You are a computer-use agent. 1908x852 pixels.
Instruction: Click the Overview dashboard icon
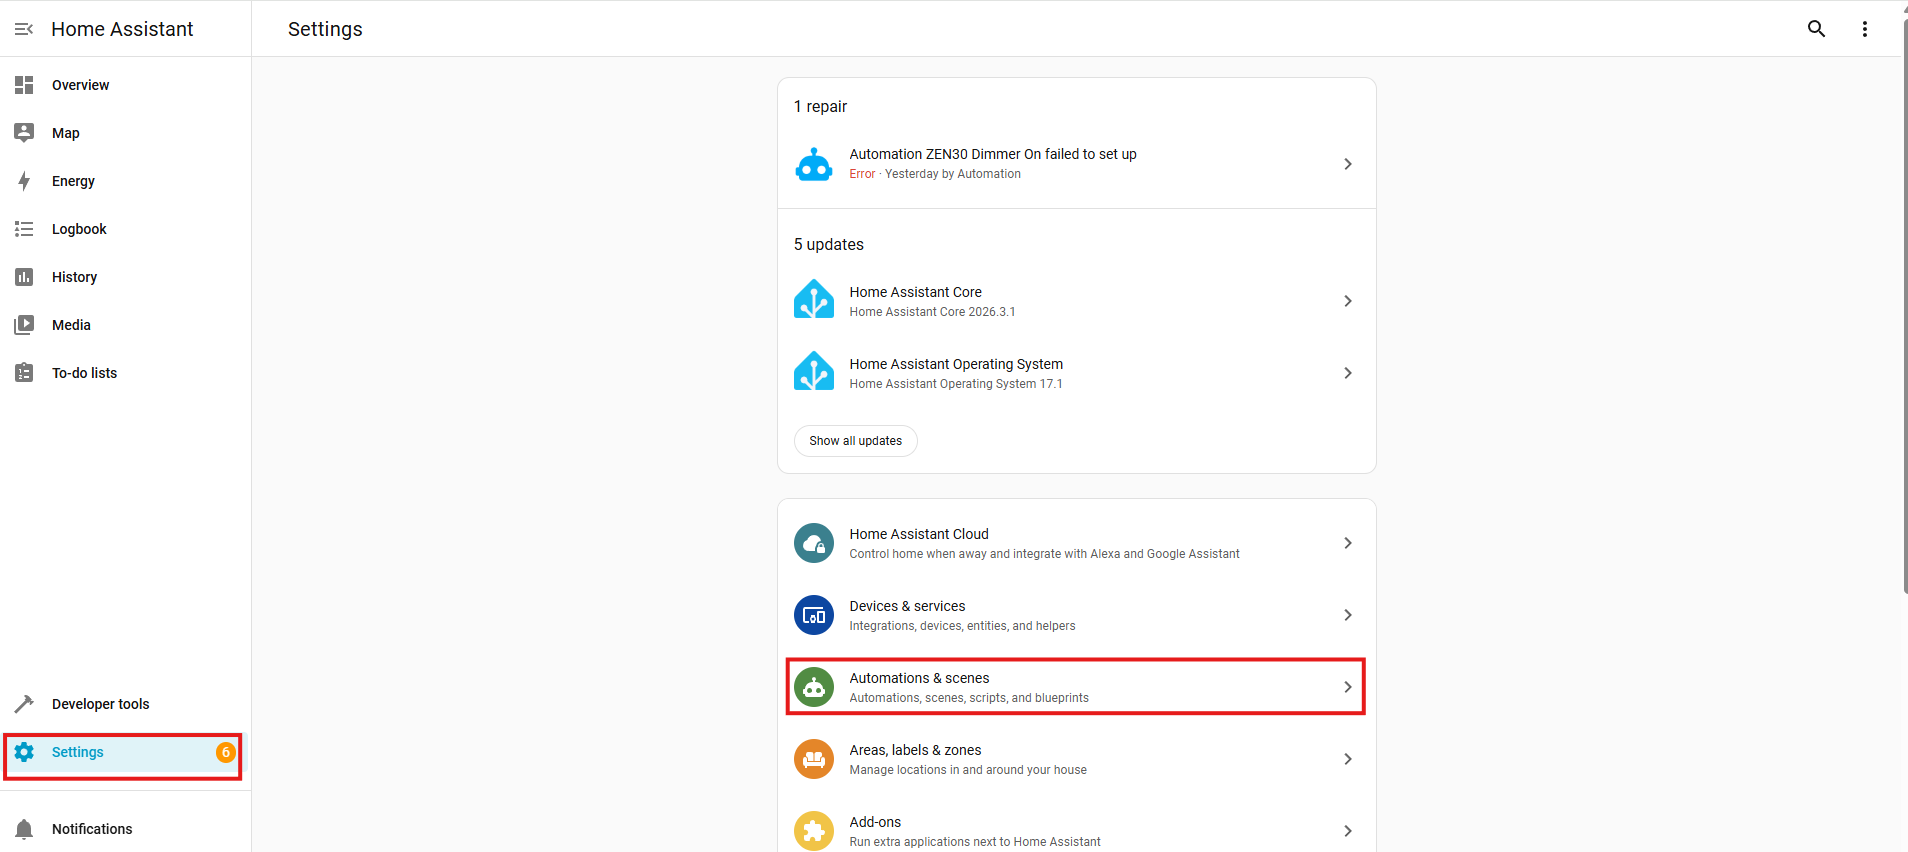(x=24, y=85)
